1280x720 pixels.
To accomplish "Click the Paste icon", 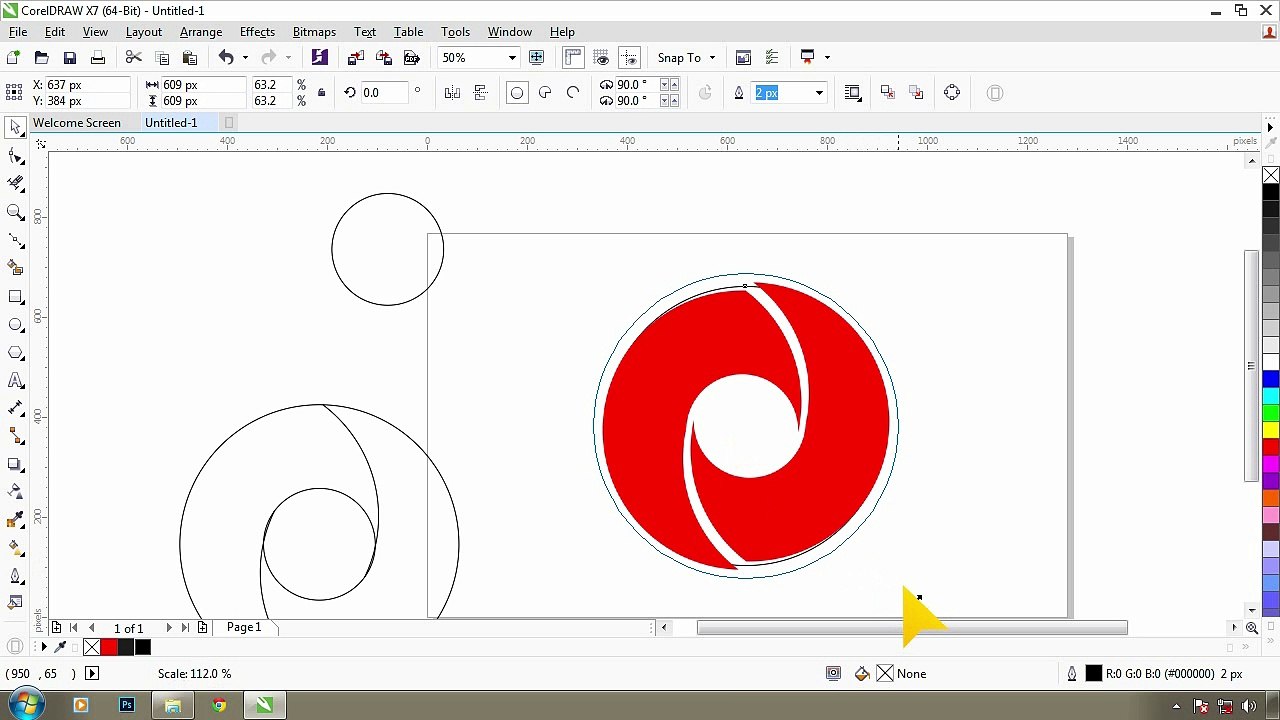I will coord(190,58).
